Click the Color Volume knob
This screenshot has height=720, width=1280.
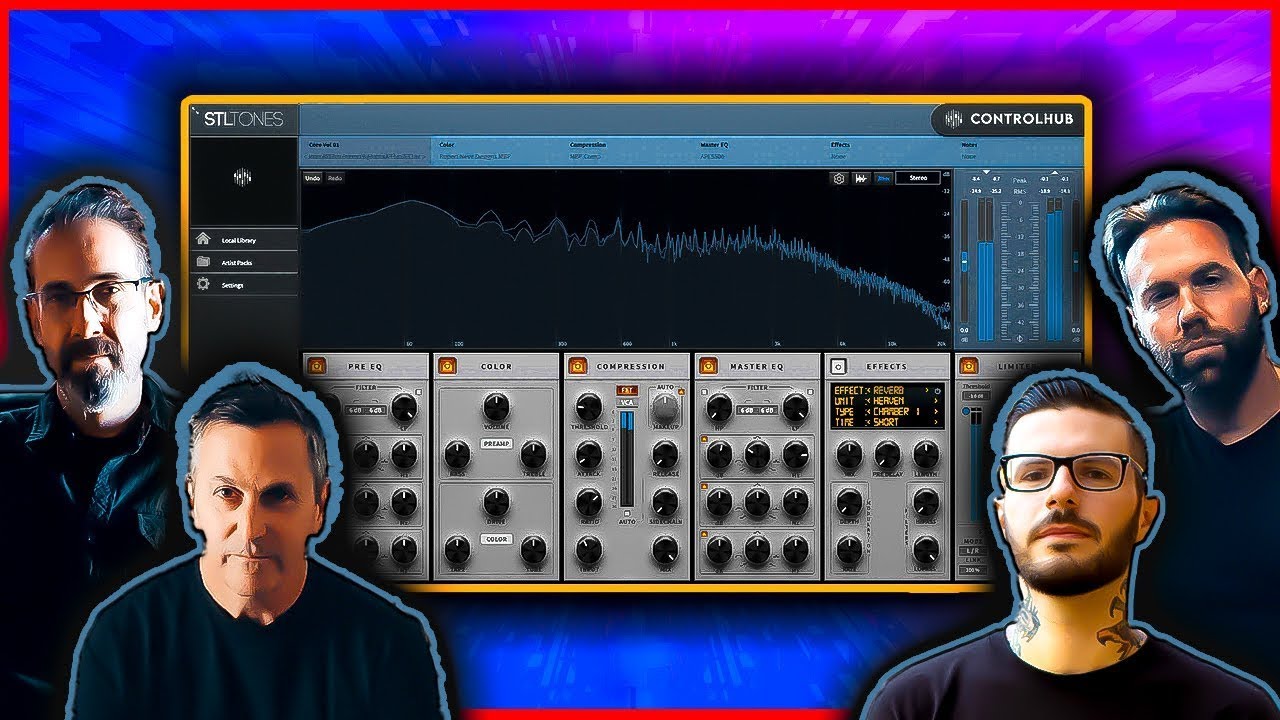point(495,406)
